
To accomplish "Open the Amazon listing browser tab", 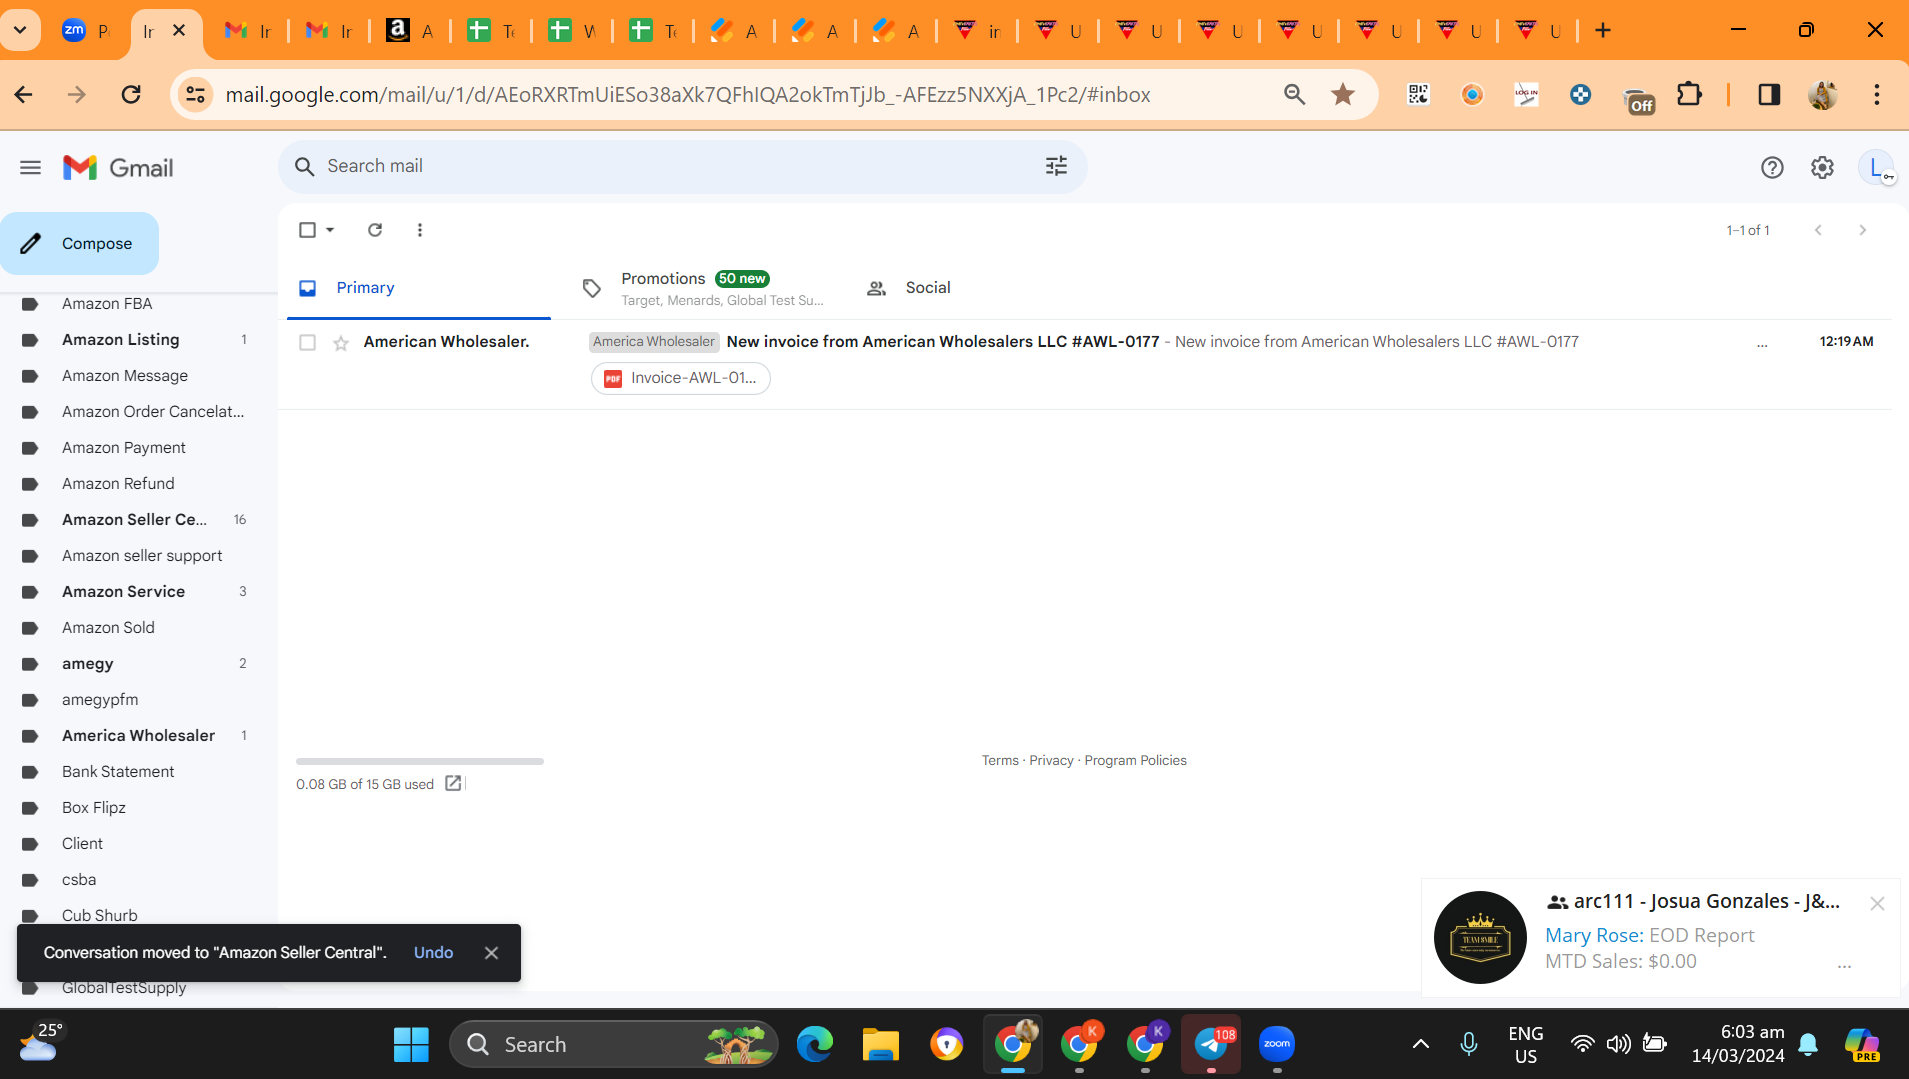I will pyautogui.click(x=410, y=31).
